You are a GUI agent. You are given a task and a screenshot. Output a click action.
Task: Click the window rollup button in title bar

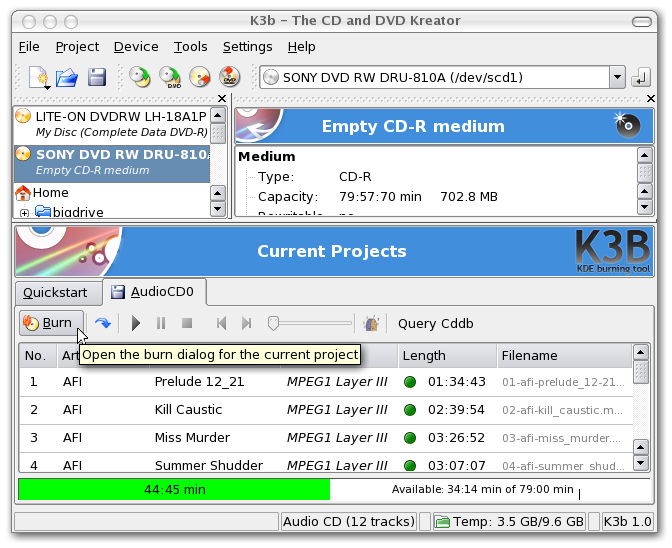642,21
